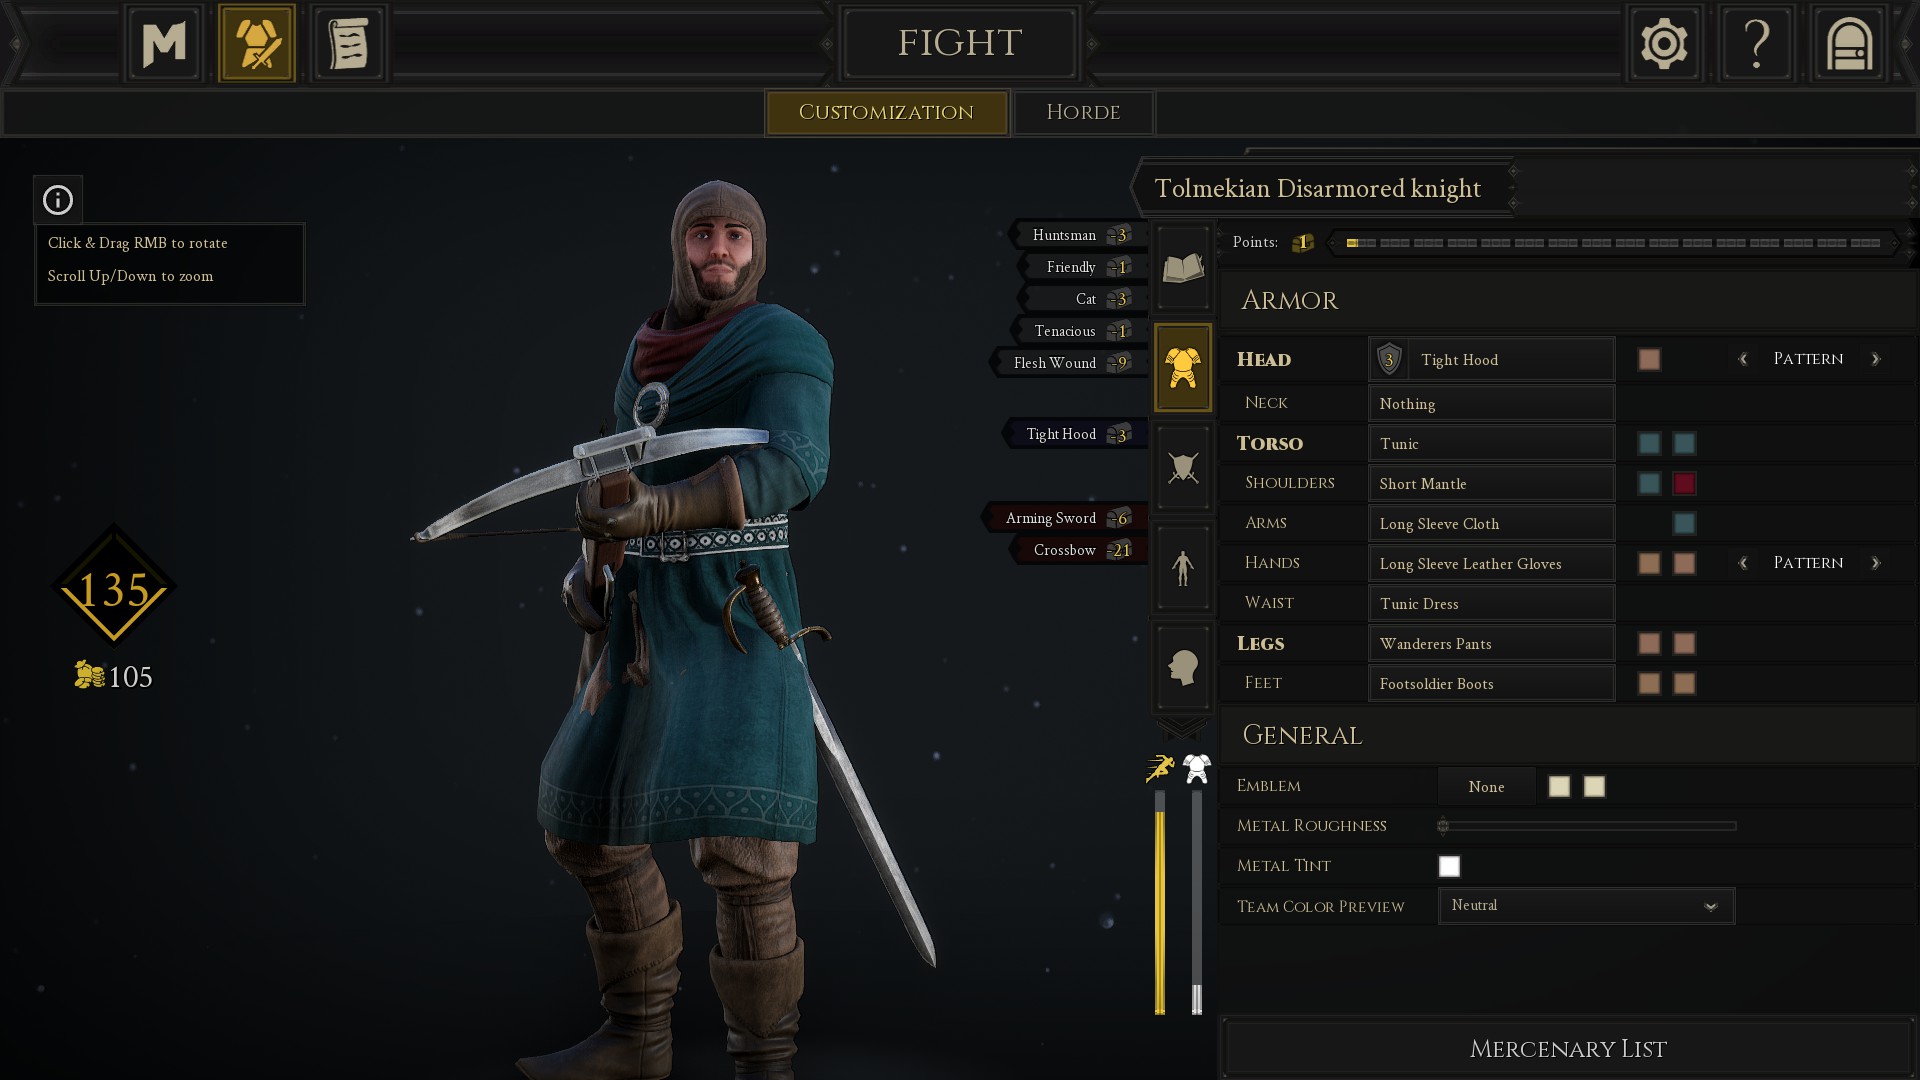Open the Torso Tunic item selector

pos(1491,443)
